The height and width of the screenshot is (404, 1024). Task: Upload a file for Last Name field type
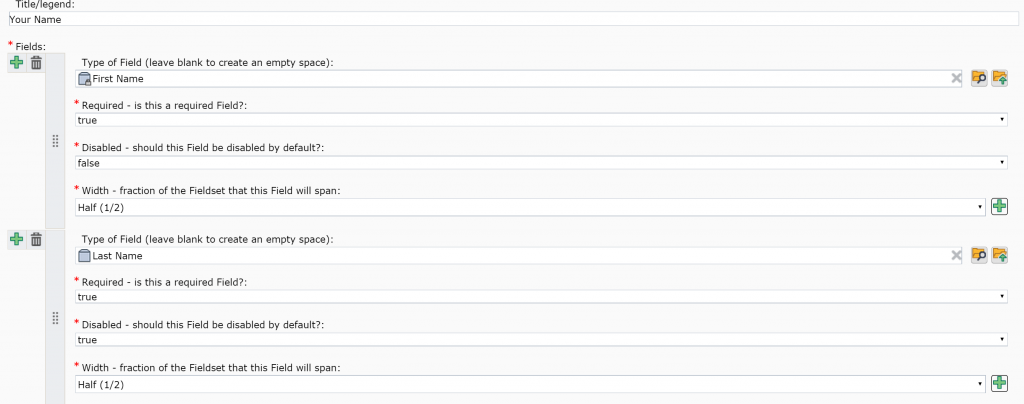tap(999, 255)
